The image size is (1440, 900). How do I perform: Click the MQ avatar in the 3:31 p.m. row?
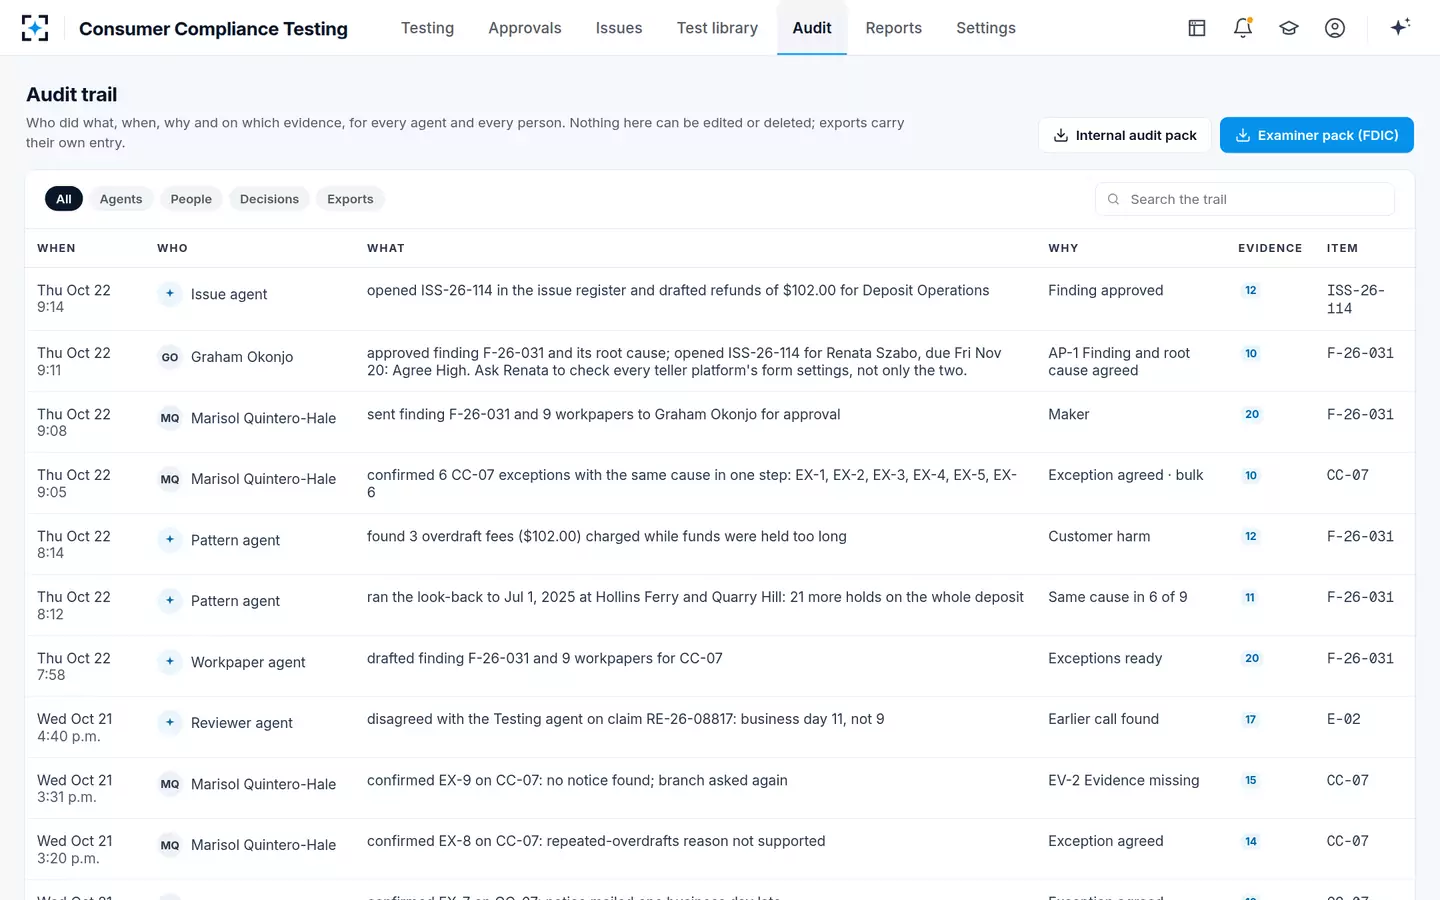pos(170,784)
